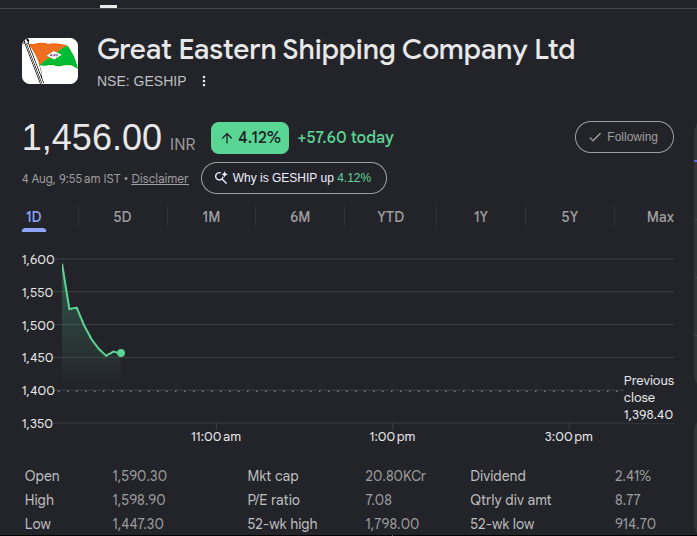This screenshot has width=697, height=536.
Task: Click the 1:00 pm time axis label
Action: pyautogui.click(x=392, y=437)
